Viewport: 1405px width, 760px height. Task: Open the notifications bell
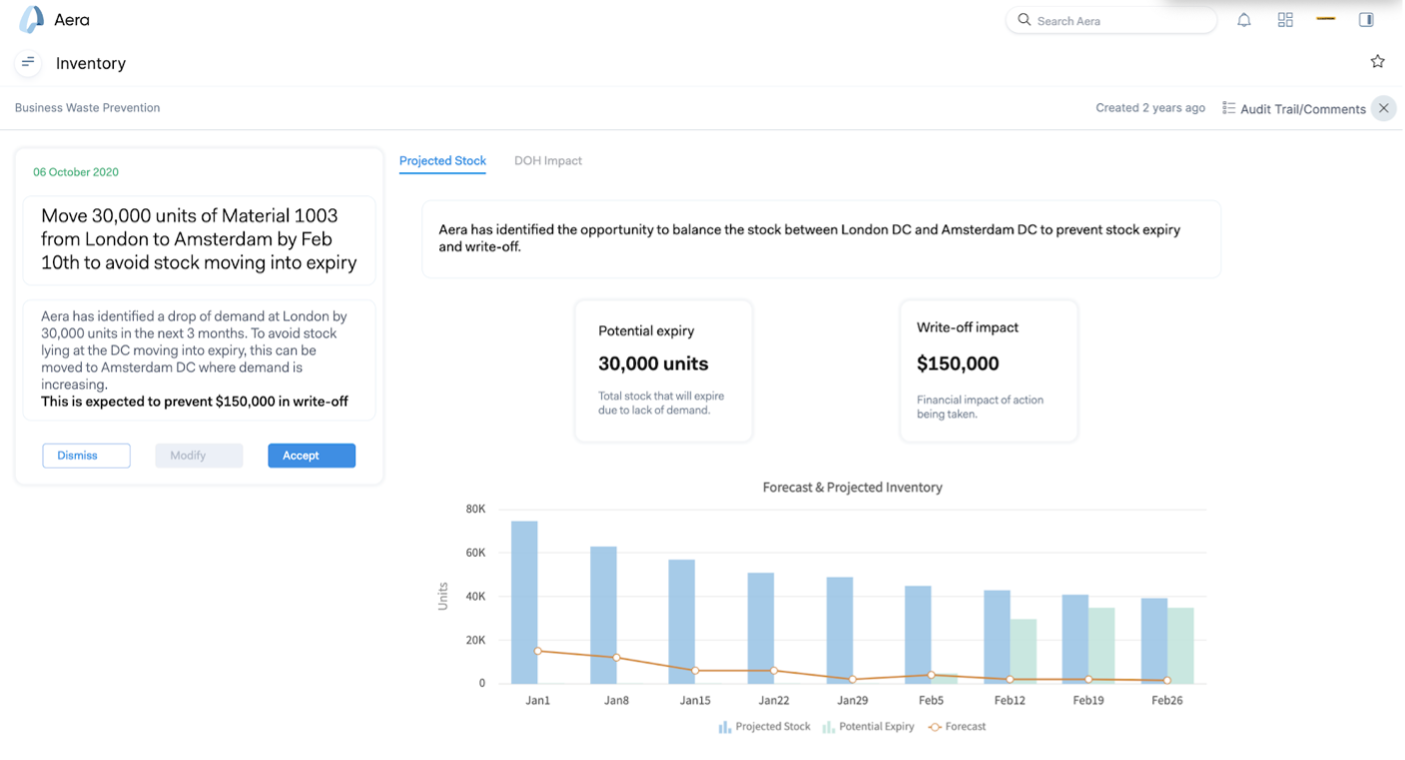click(x=1244, y=20)
